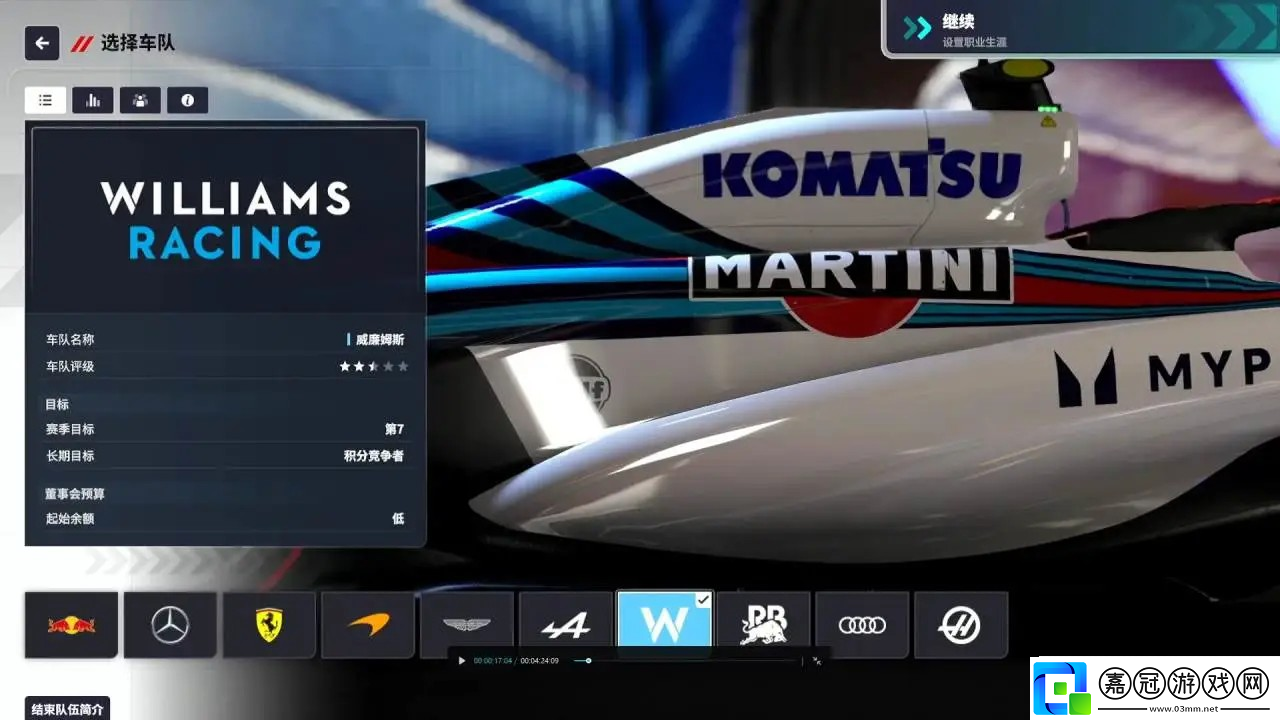Click 结束队伍简介 button
Viewport: 1280px width, 720px height.
coord(67,709)
